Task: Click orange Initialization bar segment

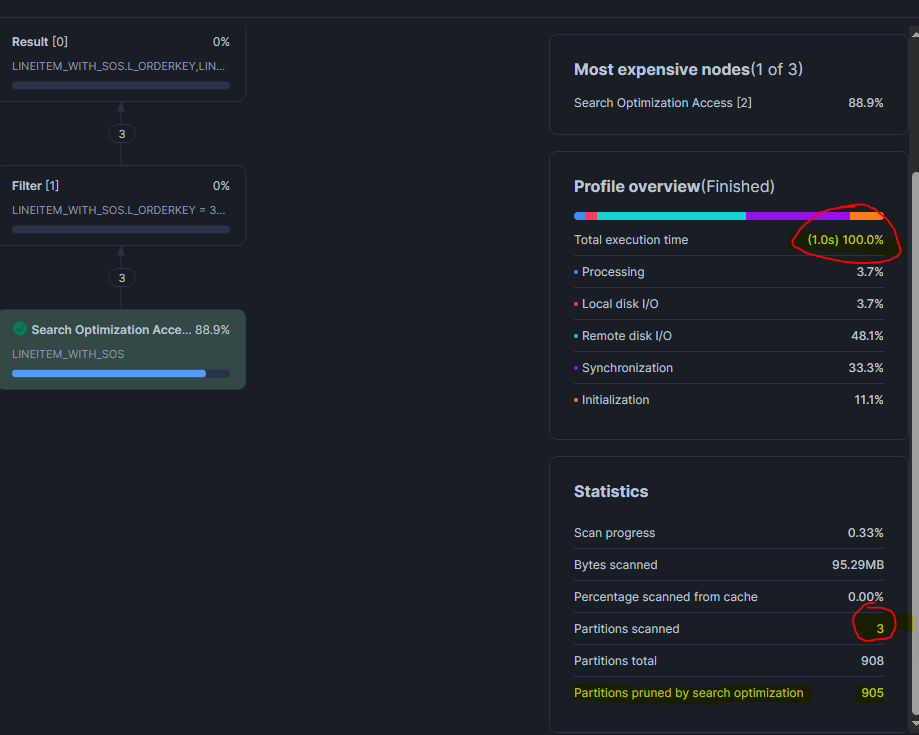Action: pos(866,216)
